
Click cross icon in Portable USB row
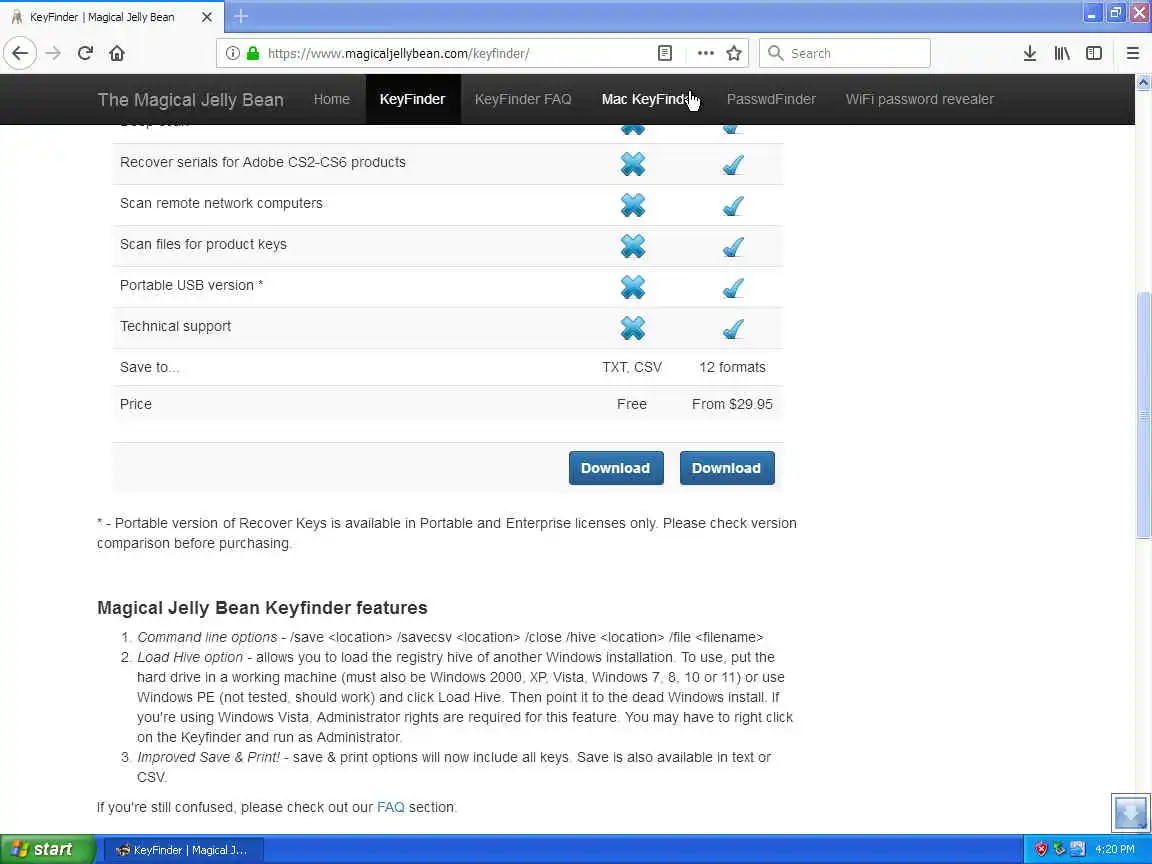point(632,287)
